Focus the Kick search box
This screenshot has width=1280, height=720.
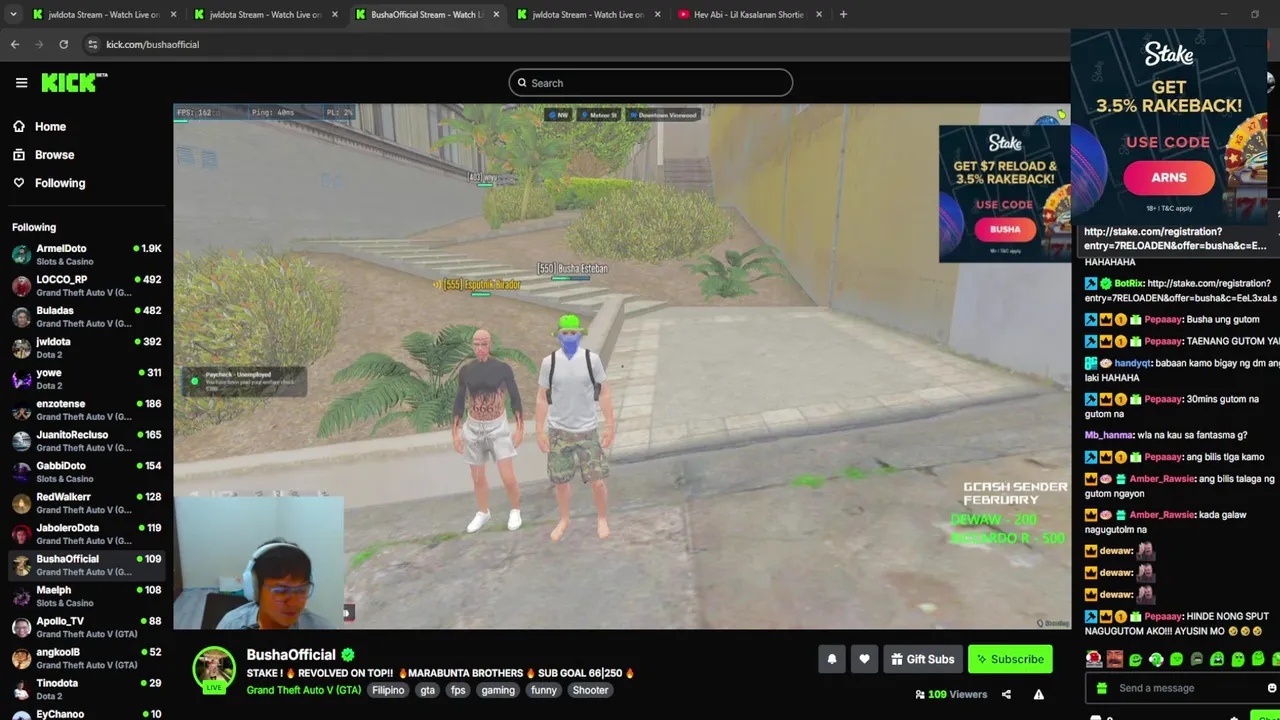[x=651, y=83]
